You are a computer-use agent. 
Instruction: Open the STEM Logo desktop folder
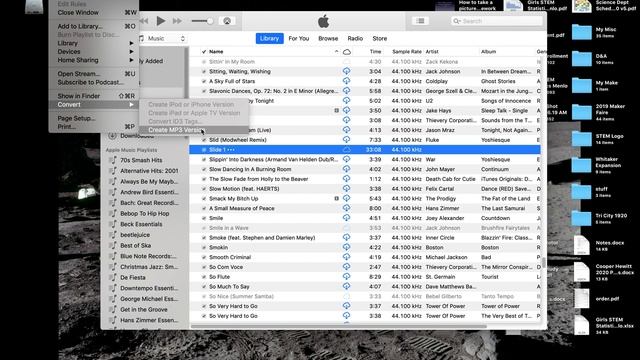point(582,139)
